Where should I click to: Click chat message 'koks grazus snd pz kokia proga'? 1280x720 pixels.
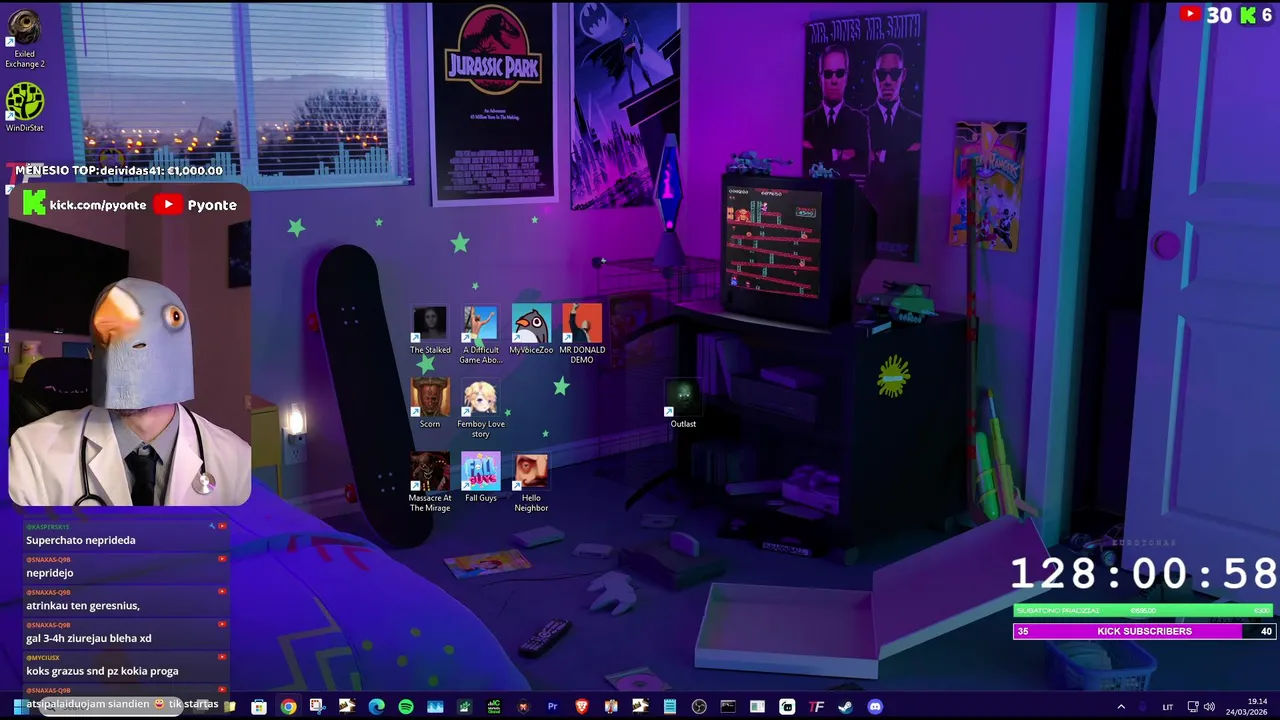pyautogui.click(x=102, y=671)
